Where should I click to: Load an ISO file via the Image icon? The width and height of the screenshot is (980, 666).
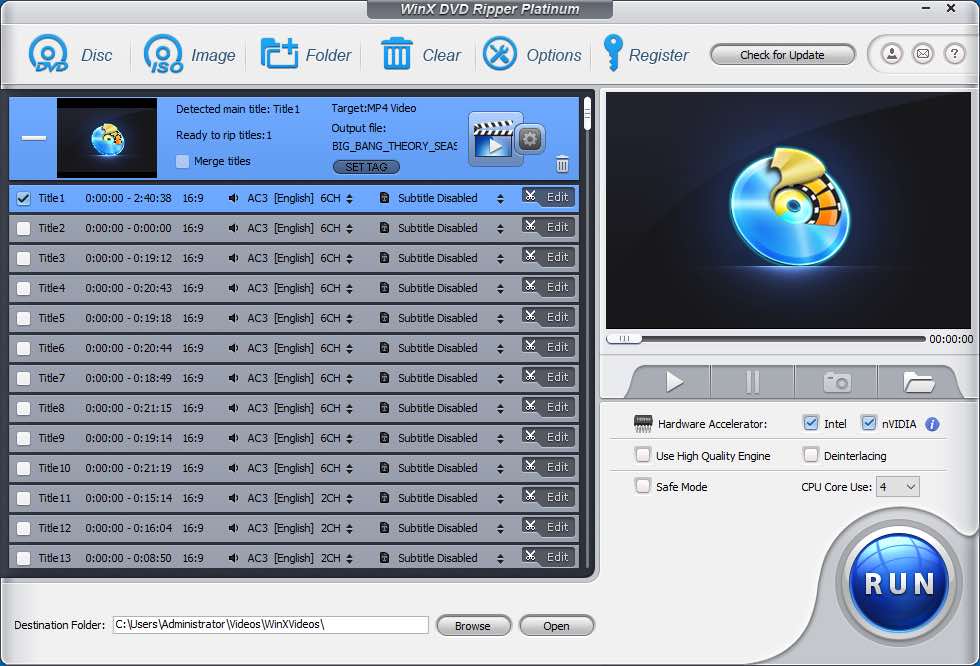(x=162, y=54)
